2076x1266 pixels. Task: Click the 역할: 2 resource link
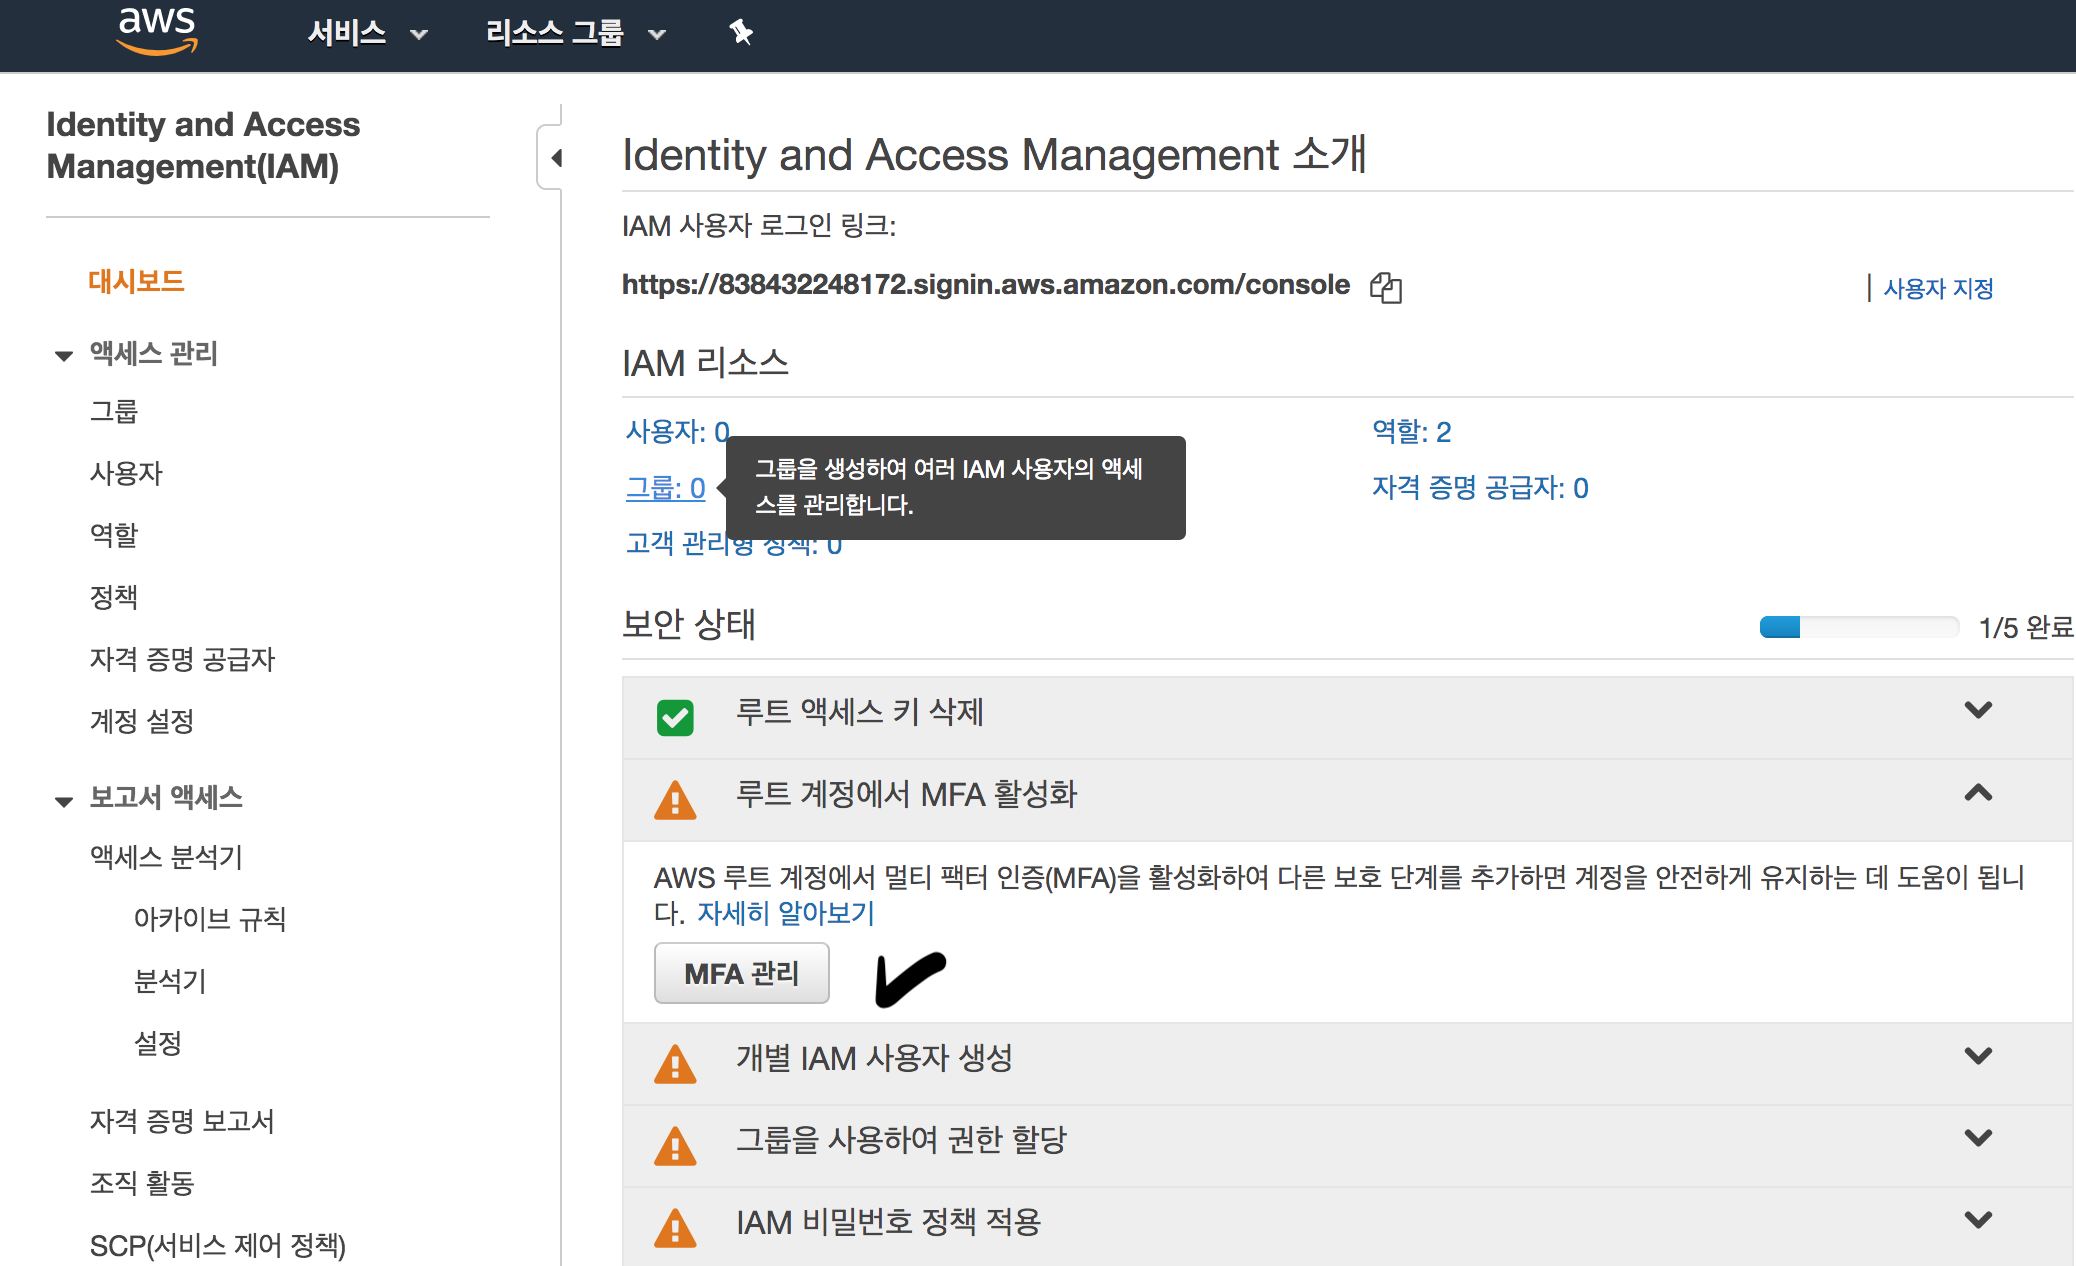pyautogui.click(x=1411, y=432)
